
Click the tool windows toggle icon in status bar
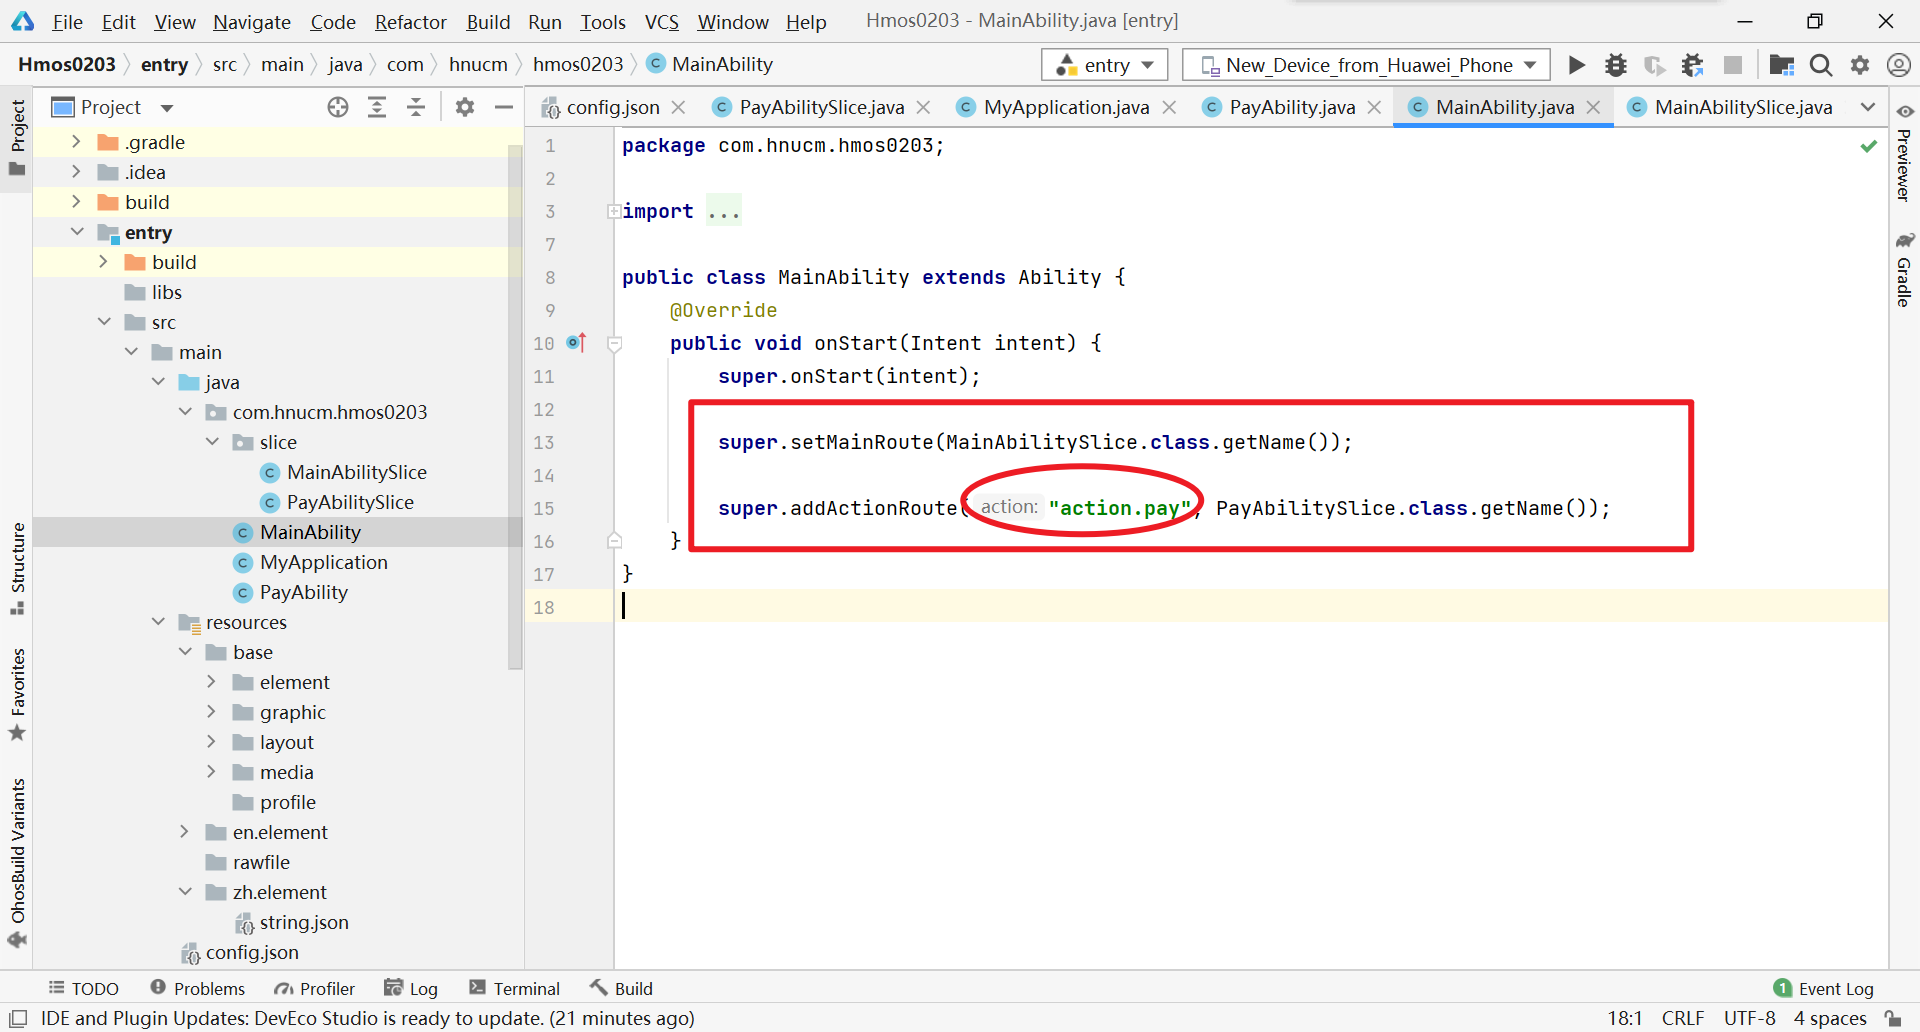17,1018
